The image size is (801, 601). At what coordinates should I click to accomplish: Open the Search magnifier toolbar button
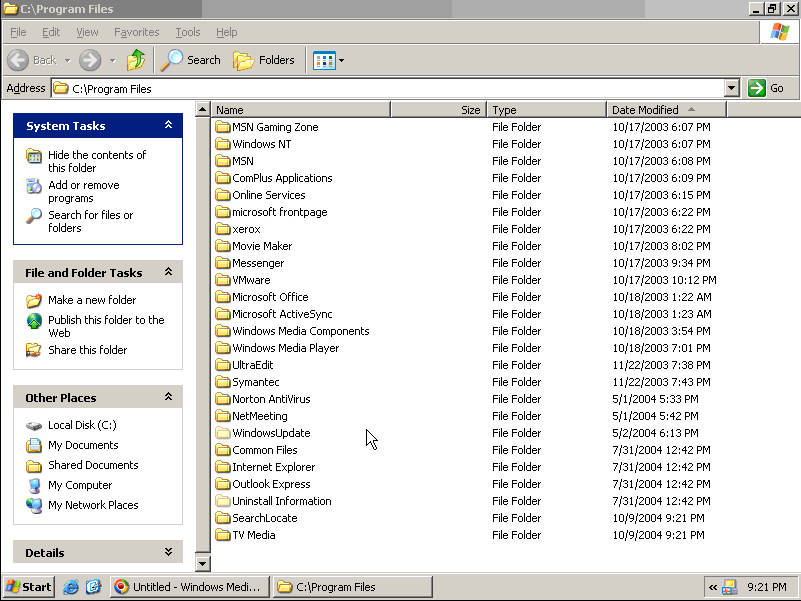click(x=191, y=60)
